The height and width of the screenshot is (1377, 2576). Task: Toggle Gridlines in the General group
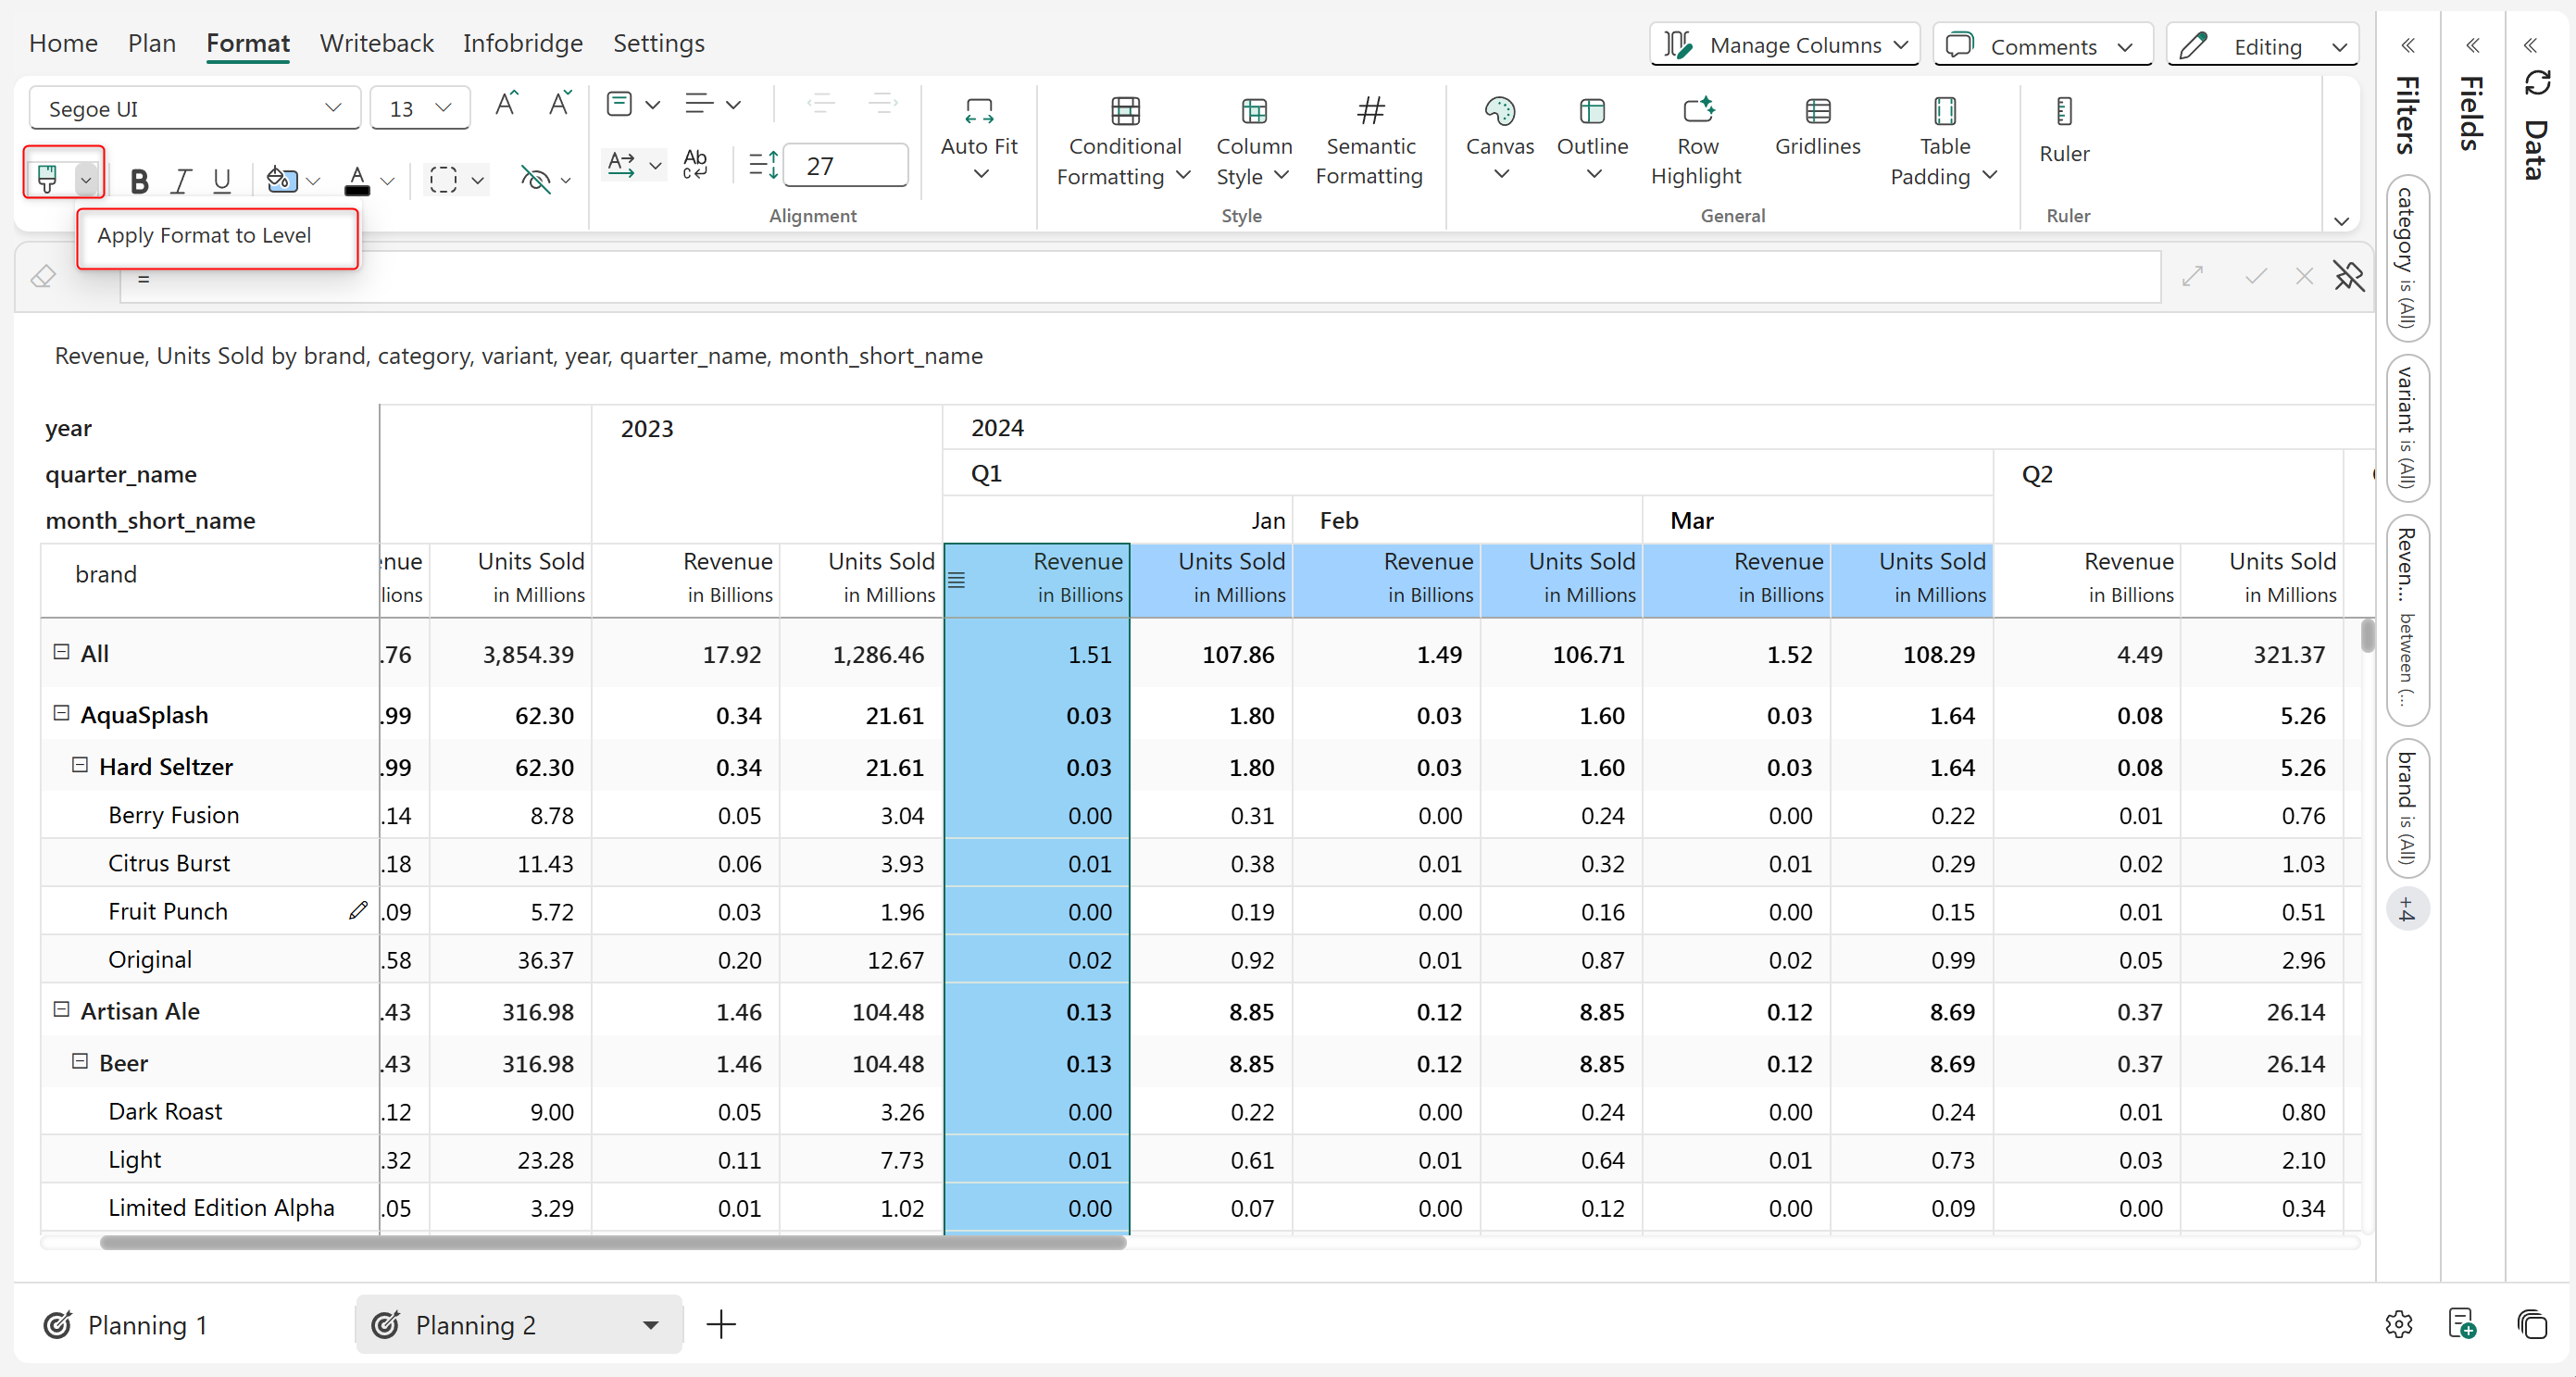click(1817, 127)
